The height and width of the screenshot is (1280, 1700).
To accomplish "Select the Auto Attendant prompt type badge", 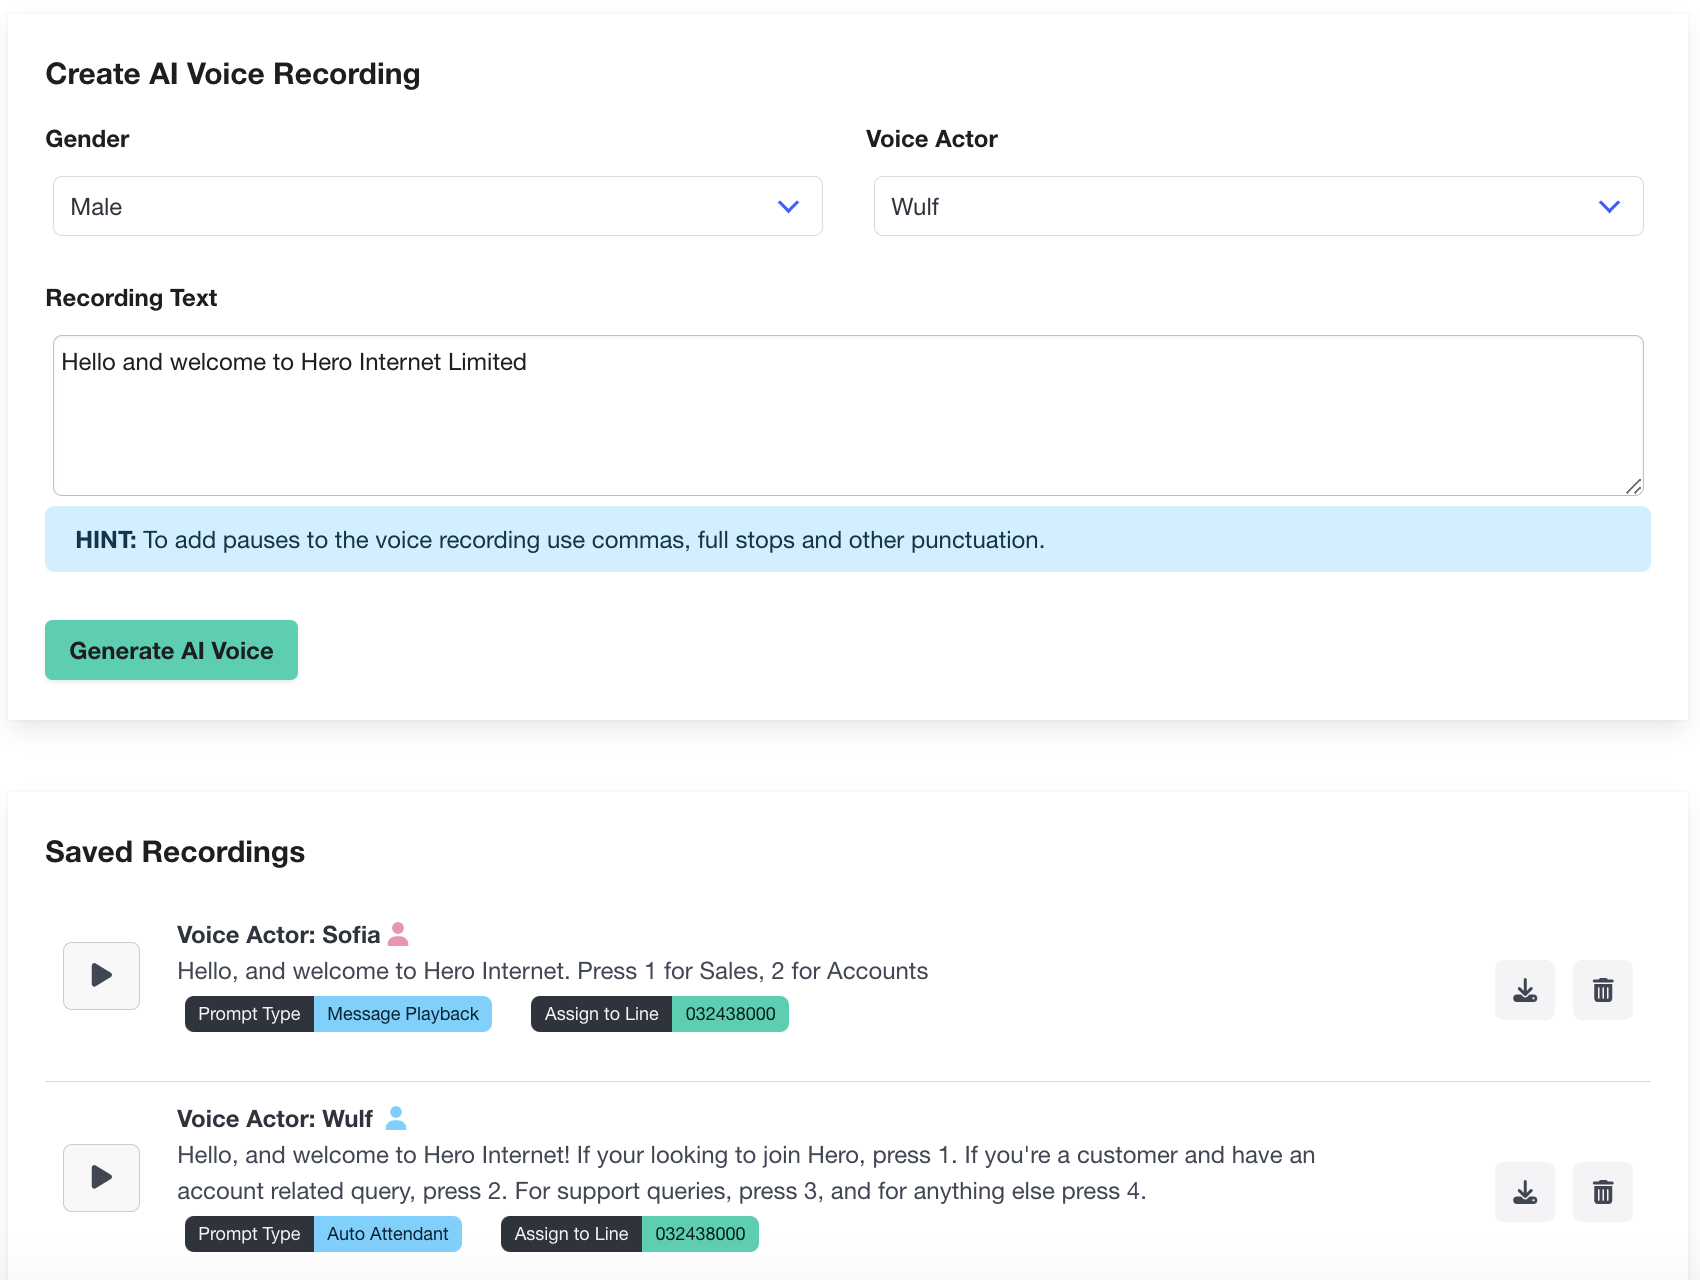I will pos(388,1233).
